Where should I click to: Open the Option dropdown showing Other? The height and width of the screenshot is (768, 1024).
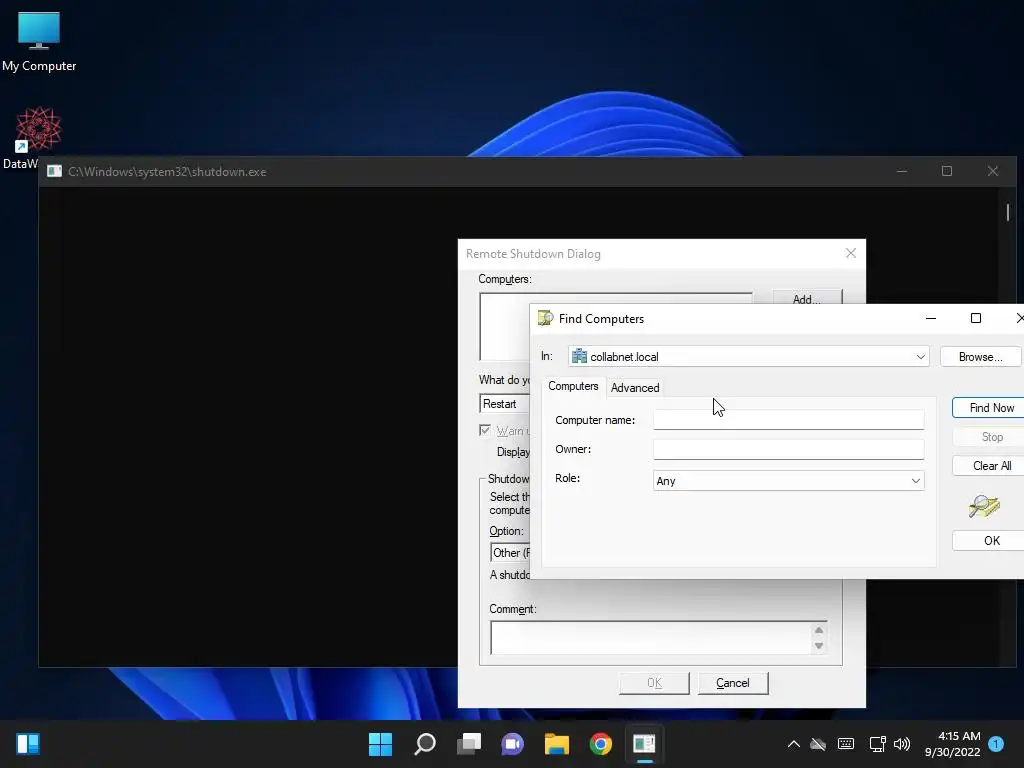510,552
